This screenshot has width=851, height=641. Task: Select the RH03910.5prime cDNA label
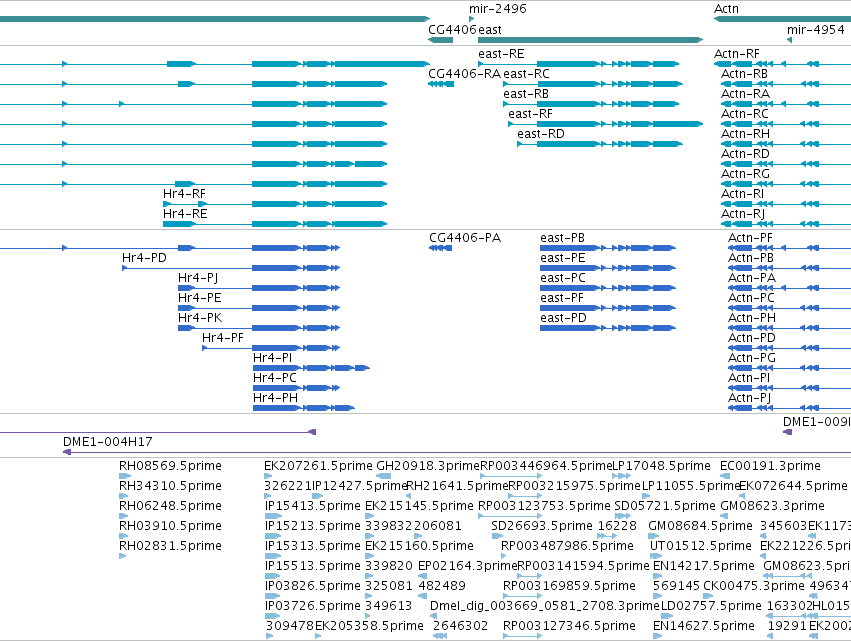pyautogui.click(x=170, y=526)
